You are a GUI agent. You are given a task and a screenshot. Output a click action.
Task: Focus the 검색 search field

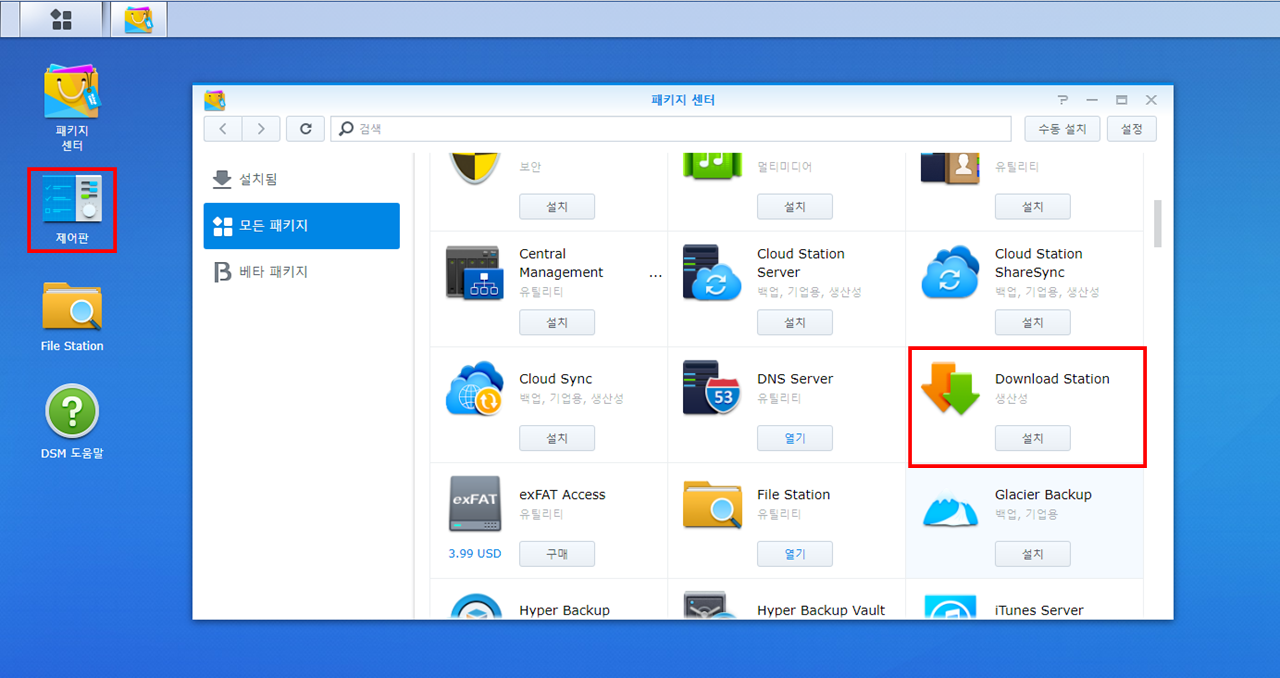pos(671,129)
